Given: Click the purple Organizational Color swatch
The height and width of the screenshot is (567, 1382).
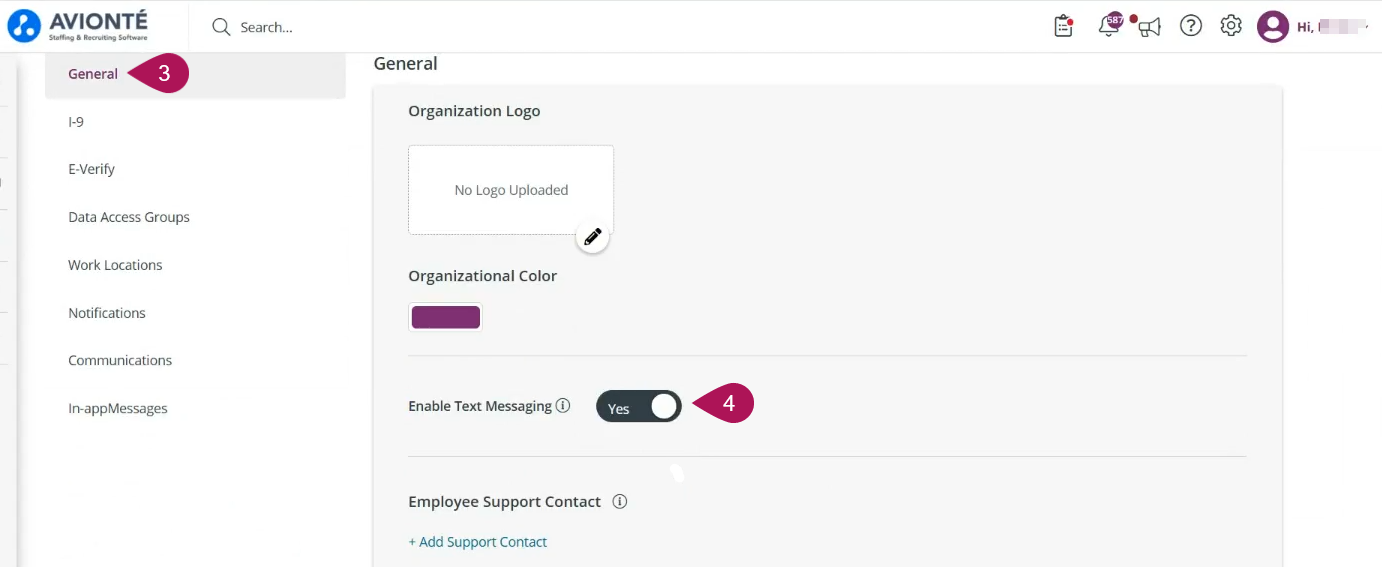Looking at the screenshot, I should (x=446, y=318).
